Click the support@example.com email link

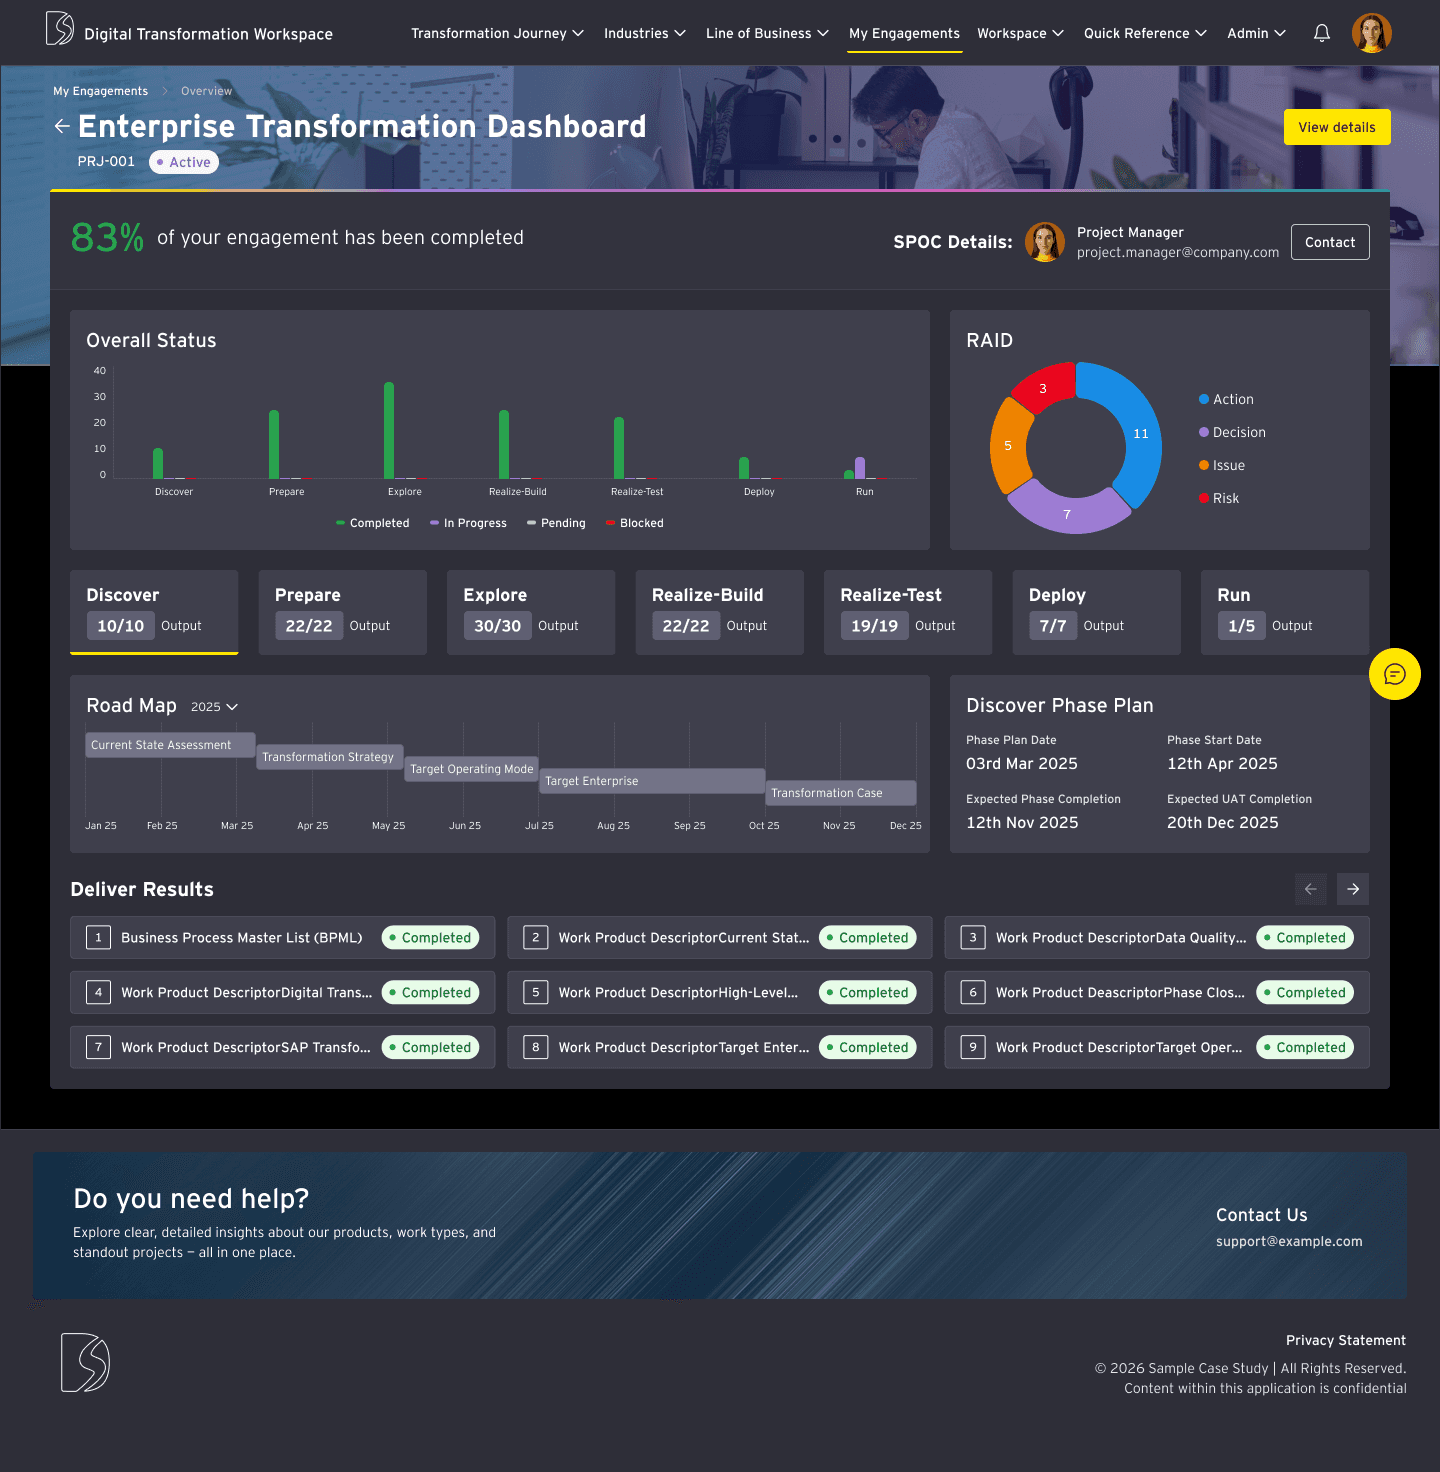(1289, 1241)
